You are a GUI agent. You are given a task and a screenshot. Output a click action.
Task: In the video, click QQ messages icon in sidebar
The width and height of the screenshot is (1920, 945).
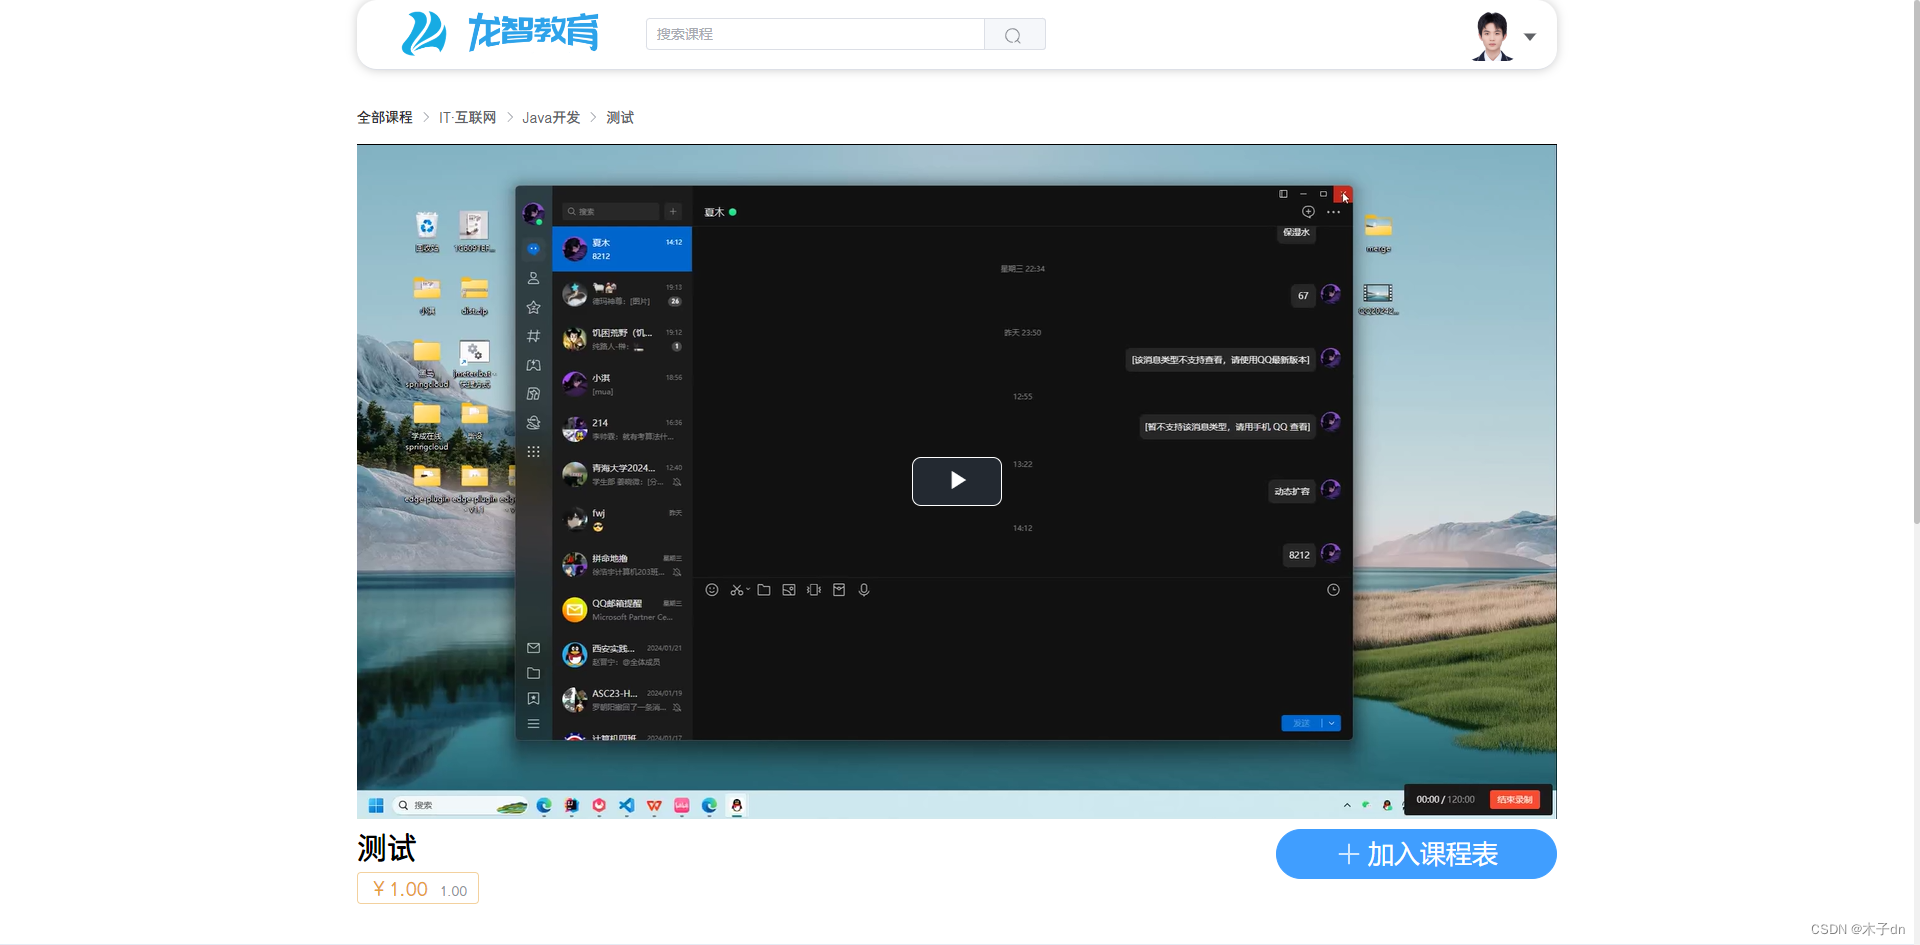533,249
